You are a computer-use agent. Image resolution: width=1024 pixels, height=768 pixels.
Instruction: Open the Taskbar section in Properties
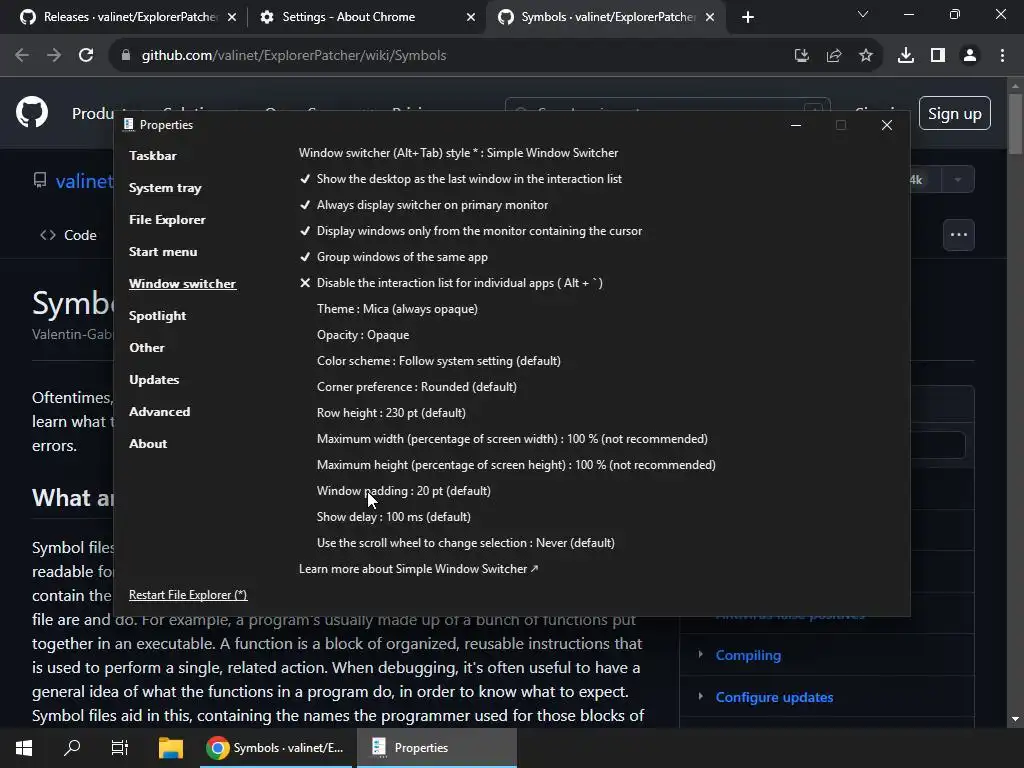[153, 155]
